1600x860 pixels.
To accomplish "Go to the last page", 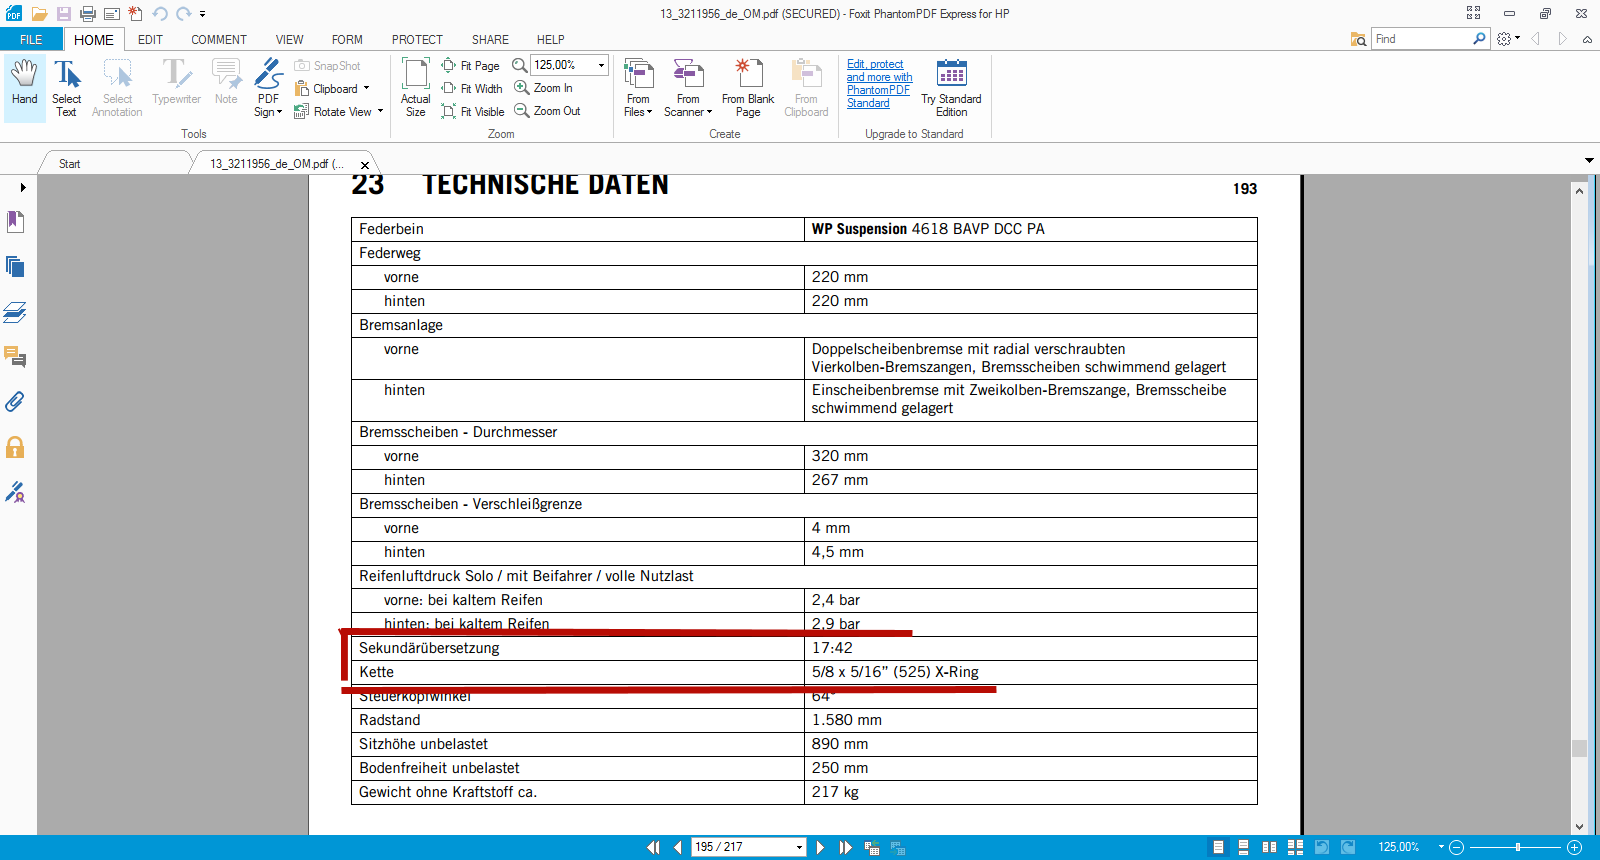I will pyautogui.click(x=846, y=847).
